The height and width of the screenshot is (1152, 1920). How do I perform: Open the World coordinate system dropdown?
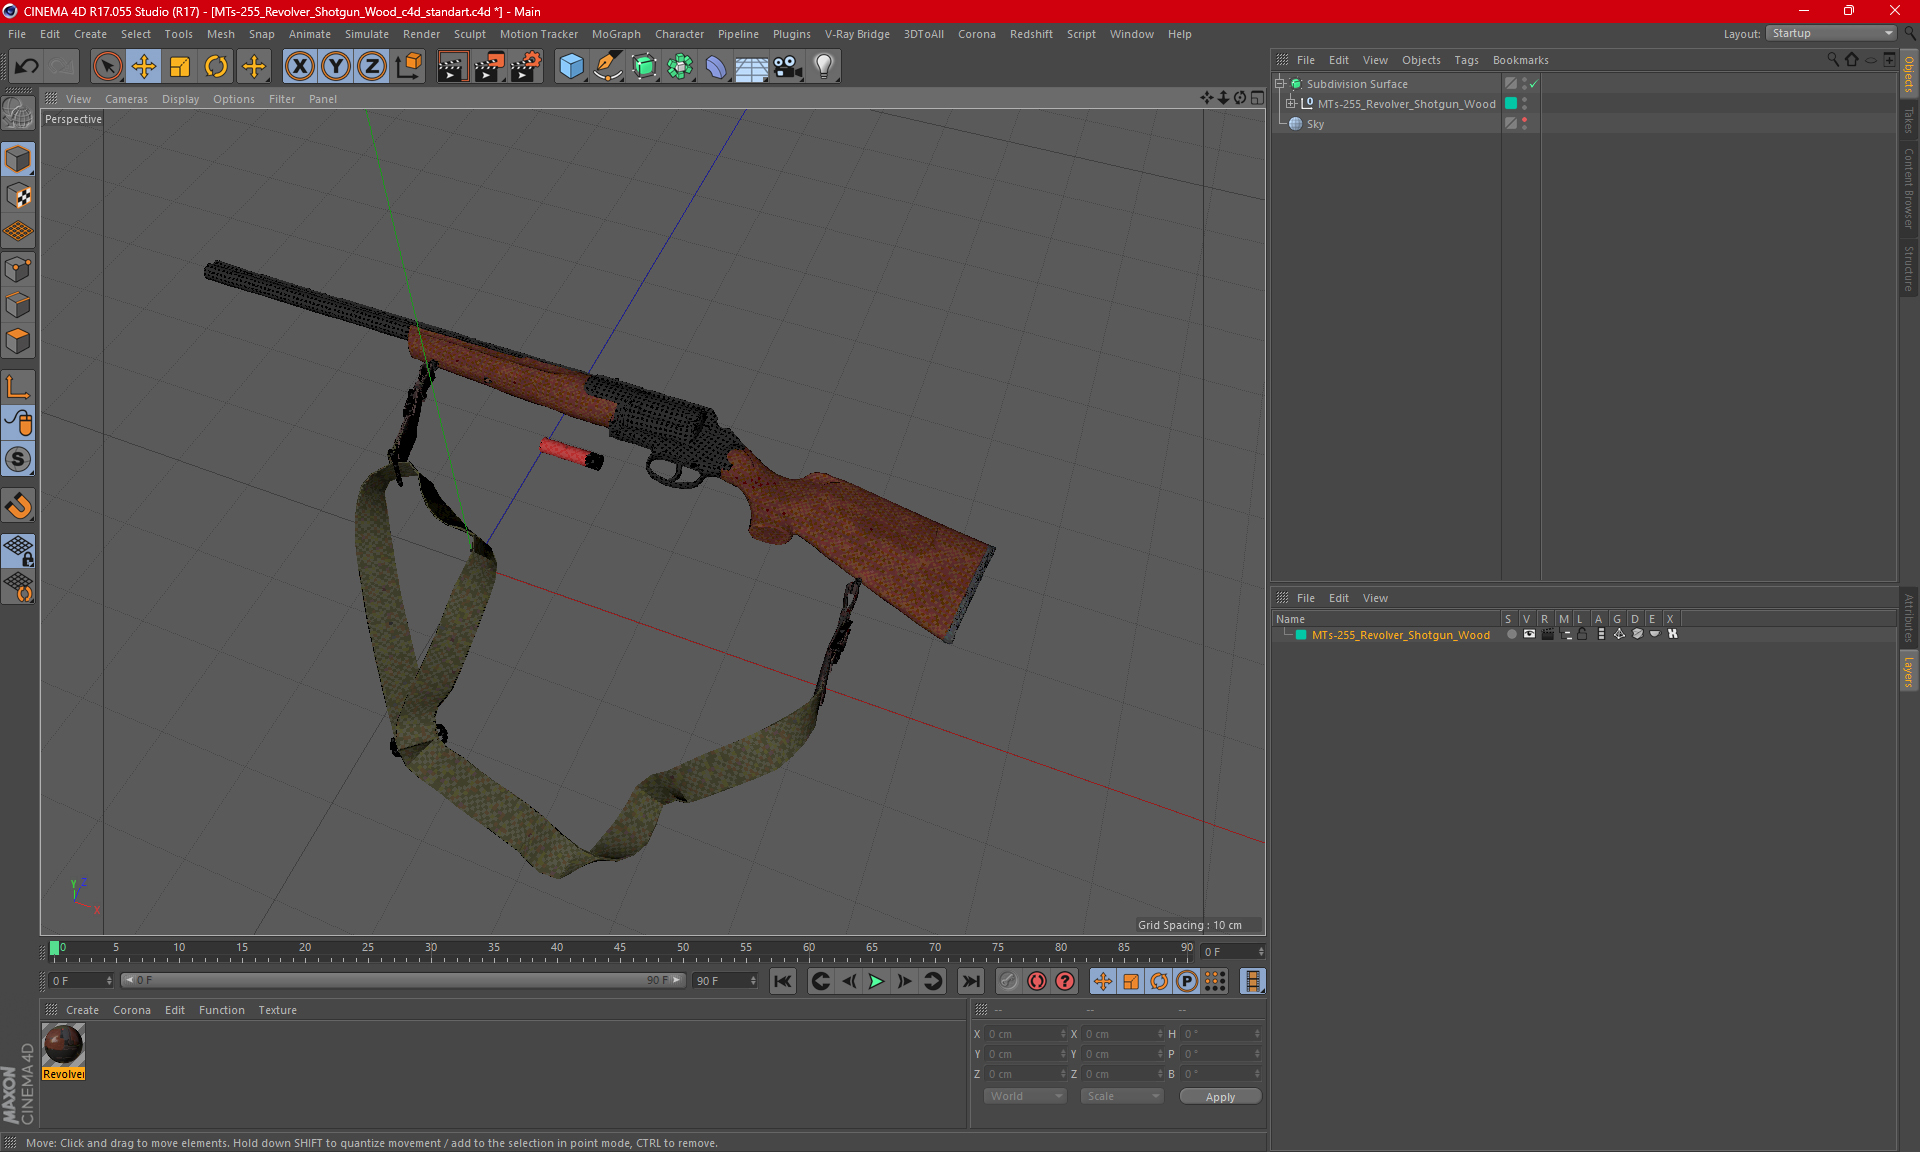click(x=1026, y=1096)
